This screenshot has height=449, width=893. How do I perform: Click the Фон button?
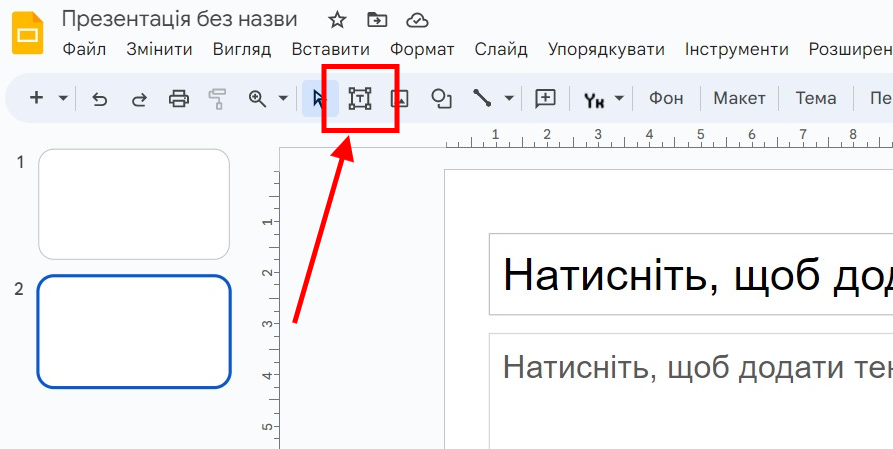[x=666, y=99]
